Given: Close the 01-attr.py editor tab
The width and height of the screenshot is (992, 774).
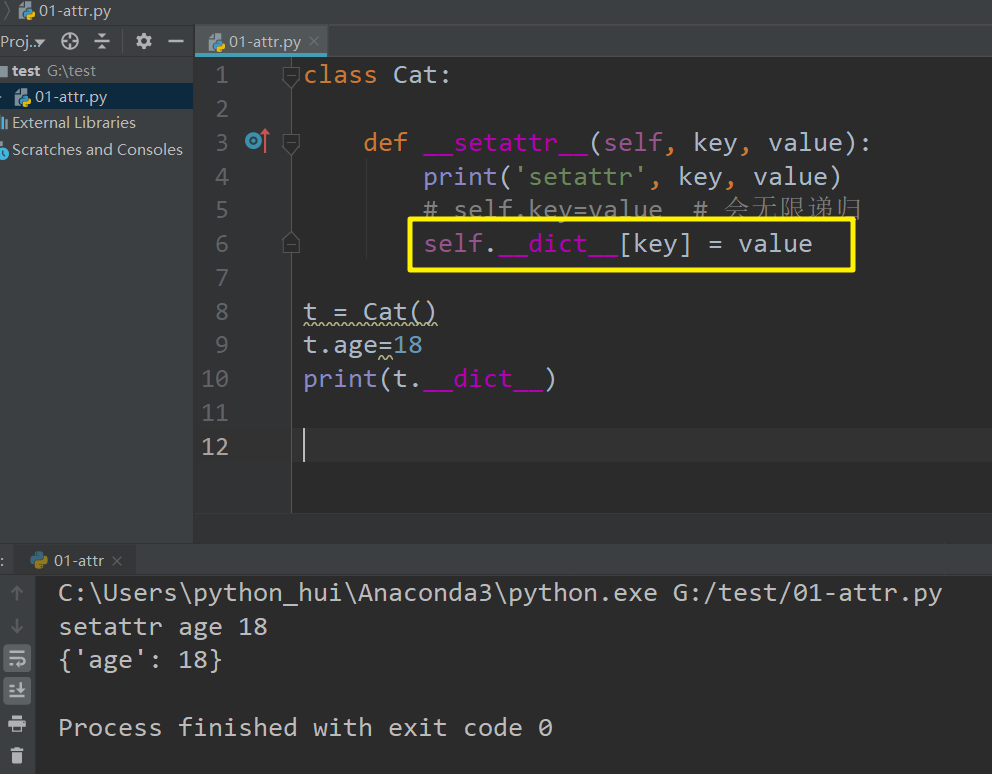Looking at the screenshot, I should (x=314, y=42).
